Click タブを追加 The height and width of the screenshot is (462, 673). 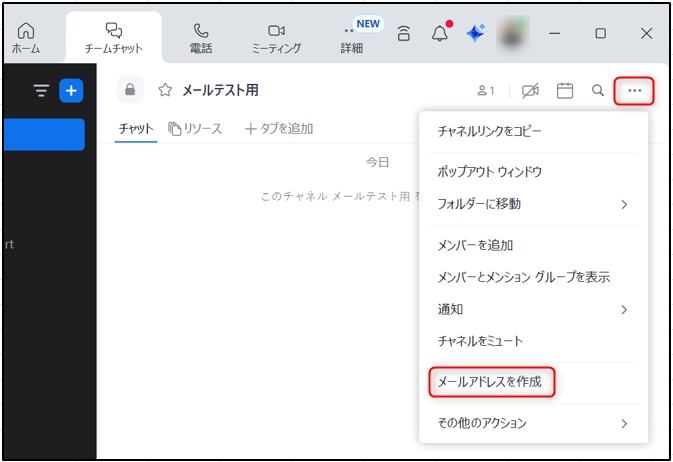pyautogui.click(x=279, y=128)
